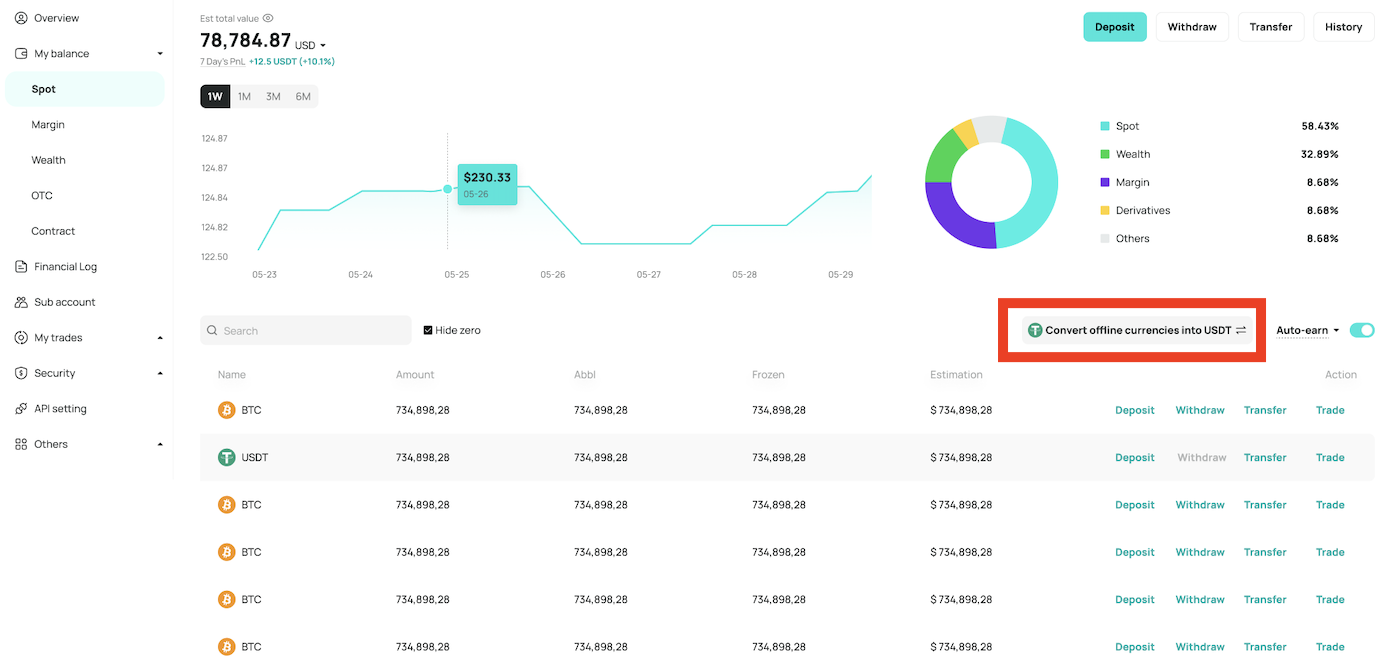
Task: Select the Security shield icon
Action: [22, 372]
